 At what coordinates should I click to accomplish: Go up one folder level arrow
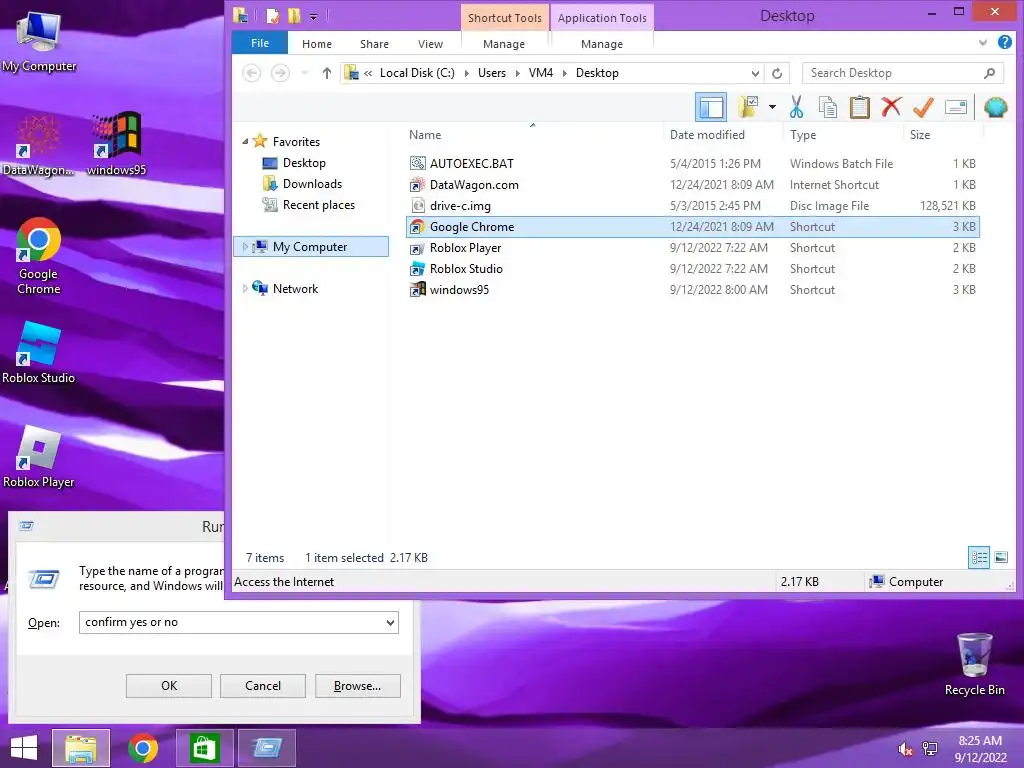click(x=327, y=73)
